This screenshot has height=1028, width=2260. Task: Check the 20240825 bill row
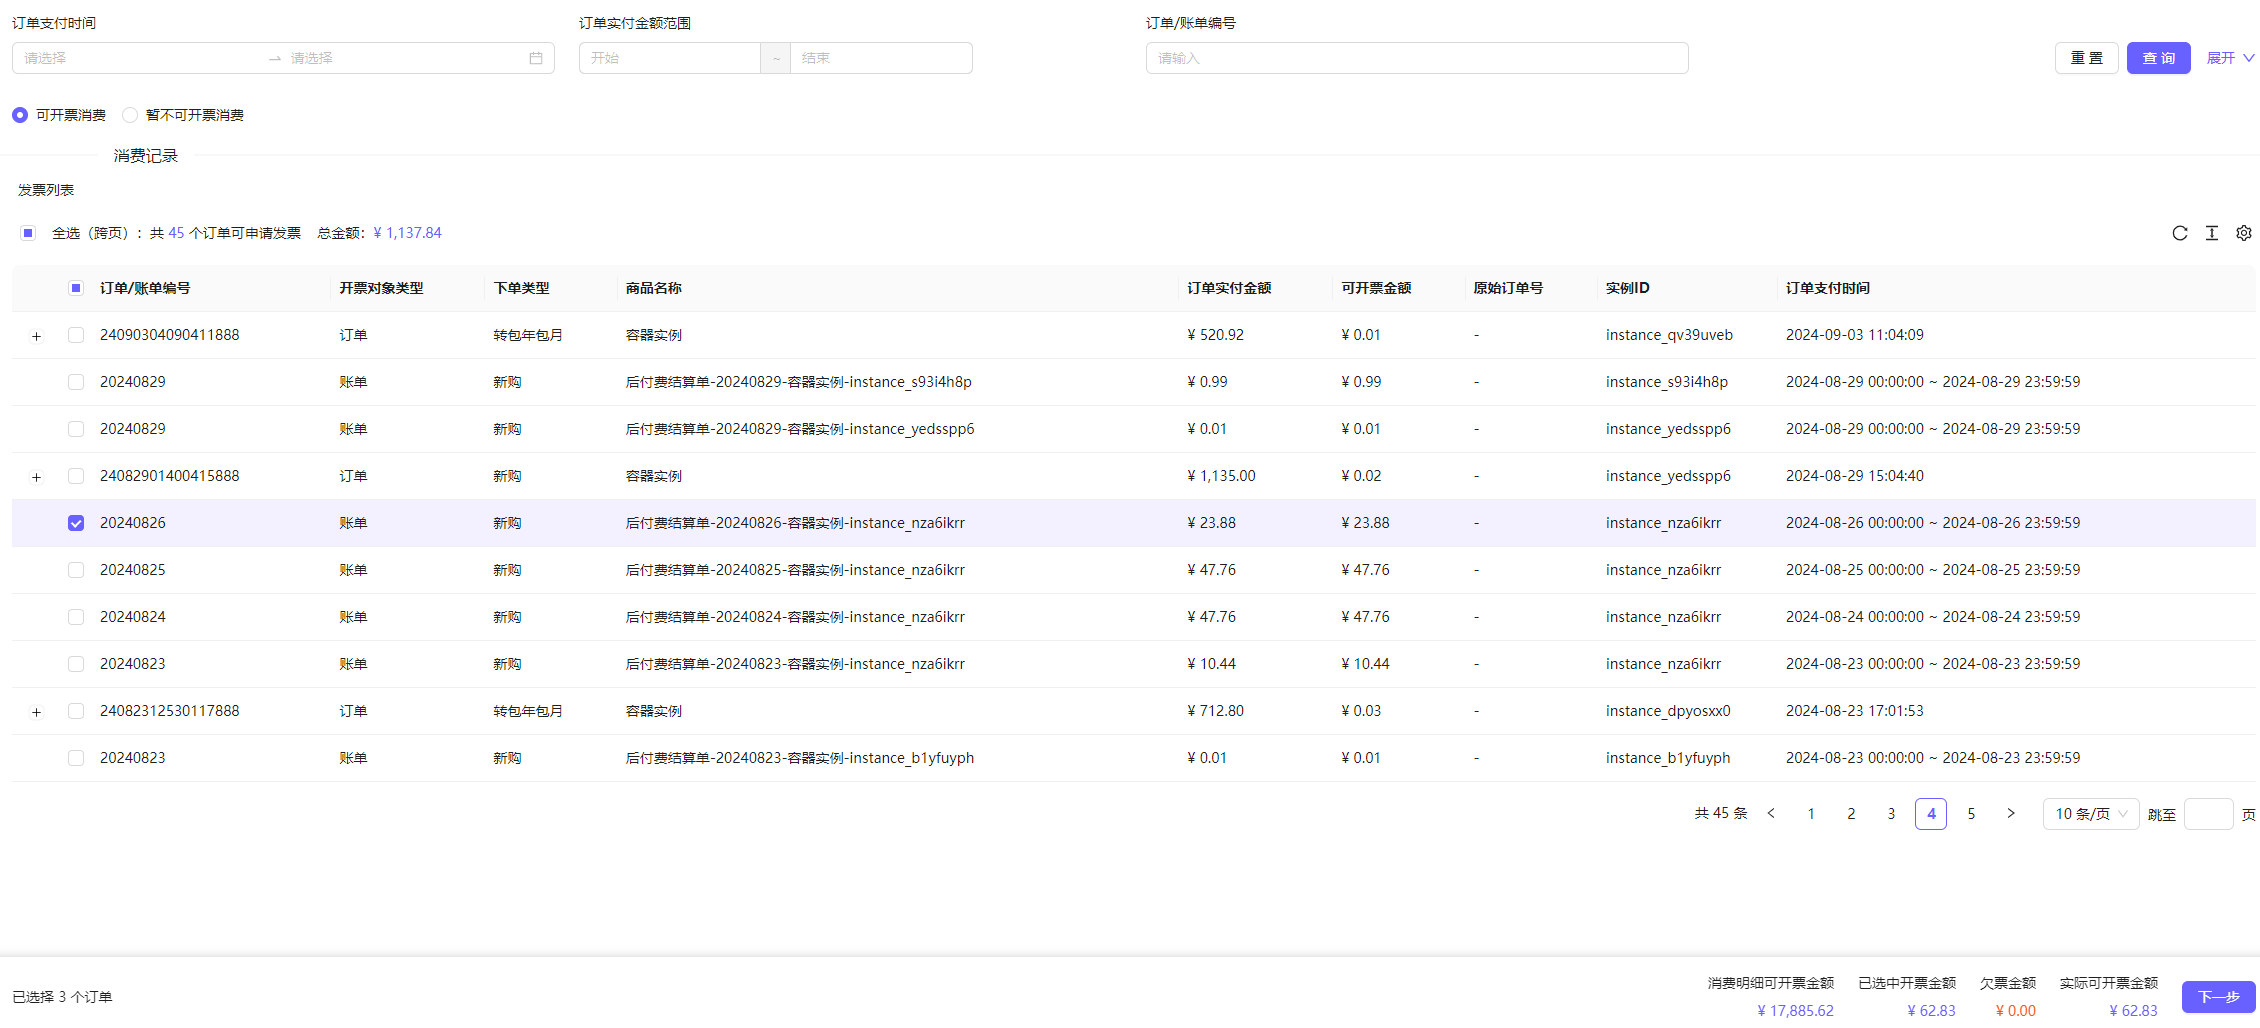pos(76,570)
